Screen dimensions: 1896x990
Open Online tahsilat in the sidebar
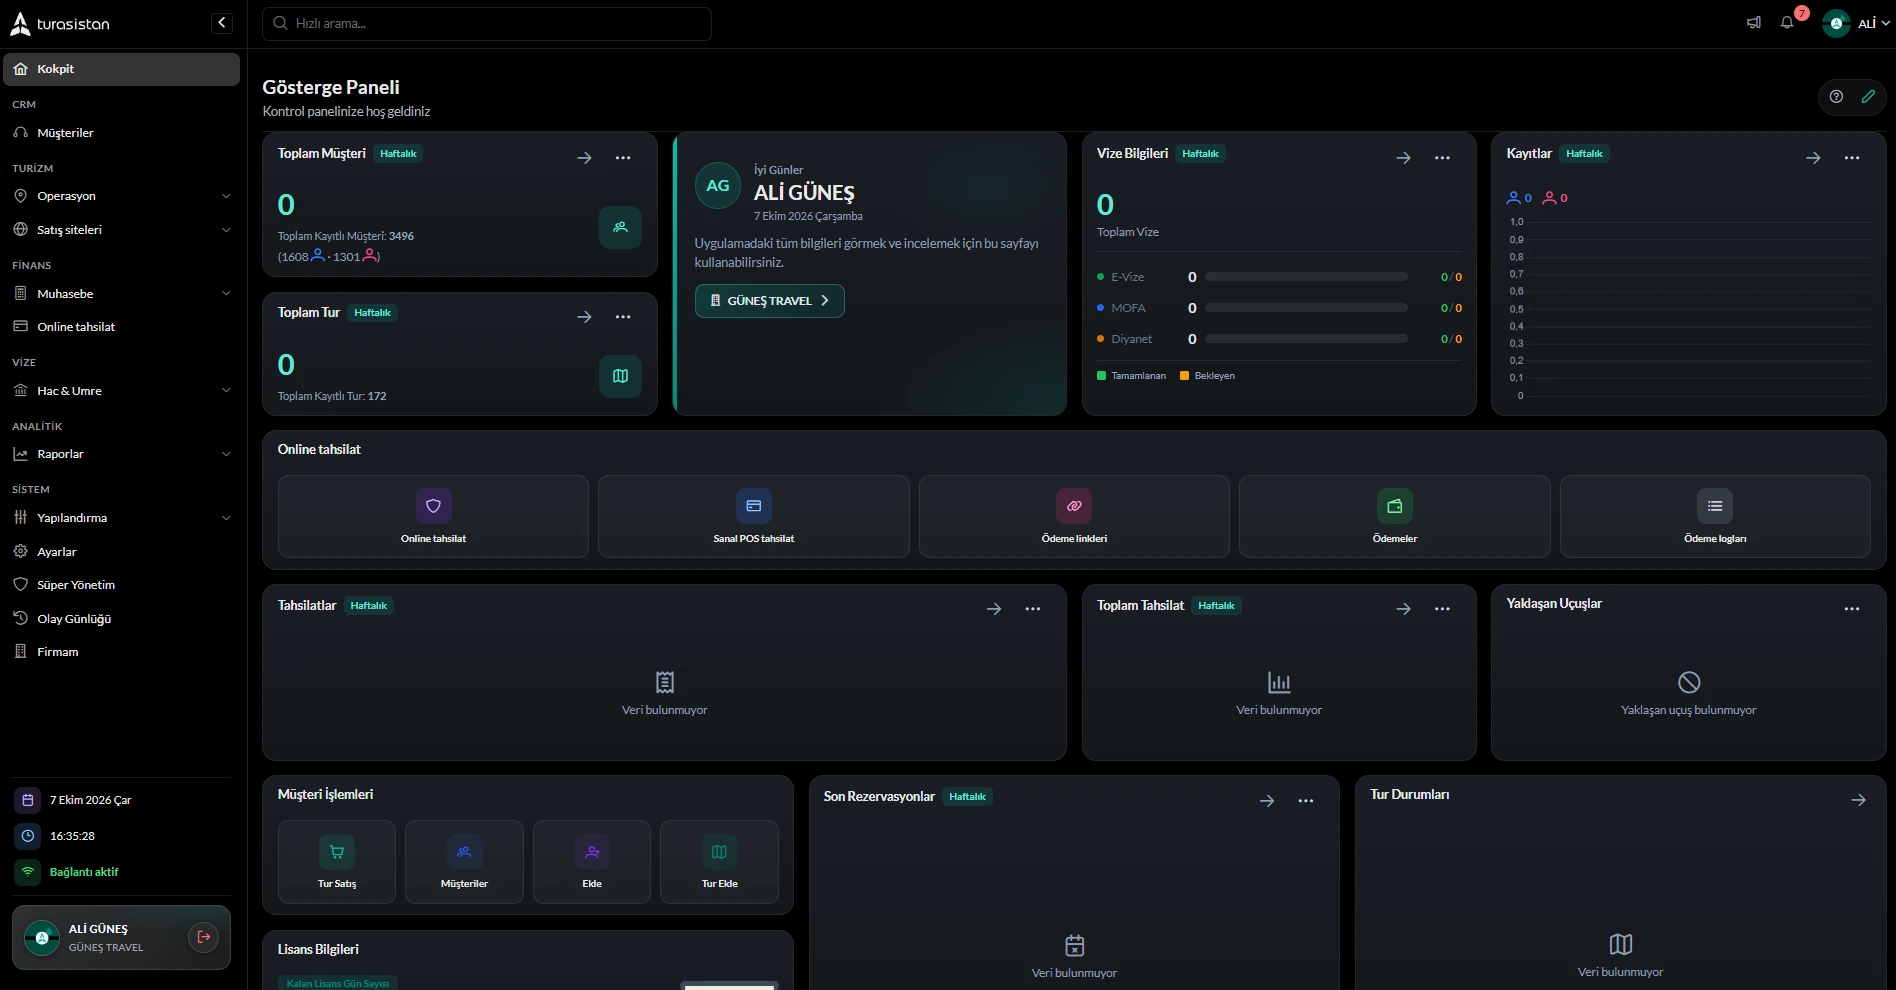pos(121,327)
